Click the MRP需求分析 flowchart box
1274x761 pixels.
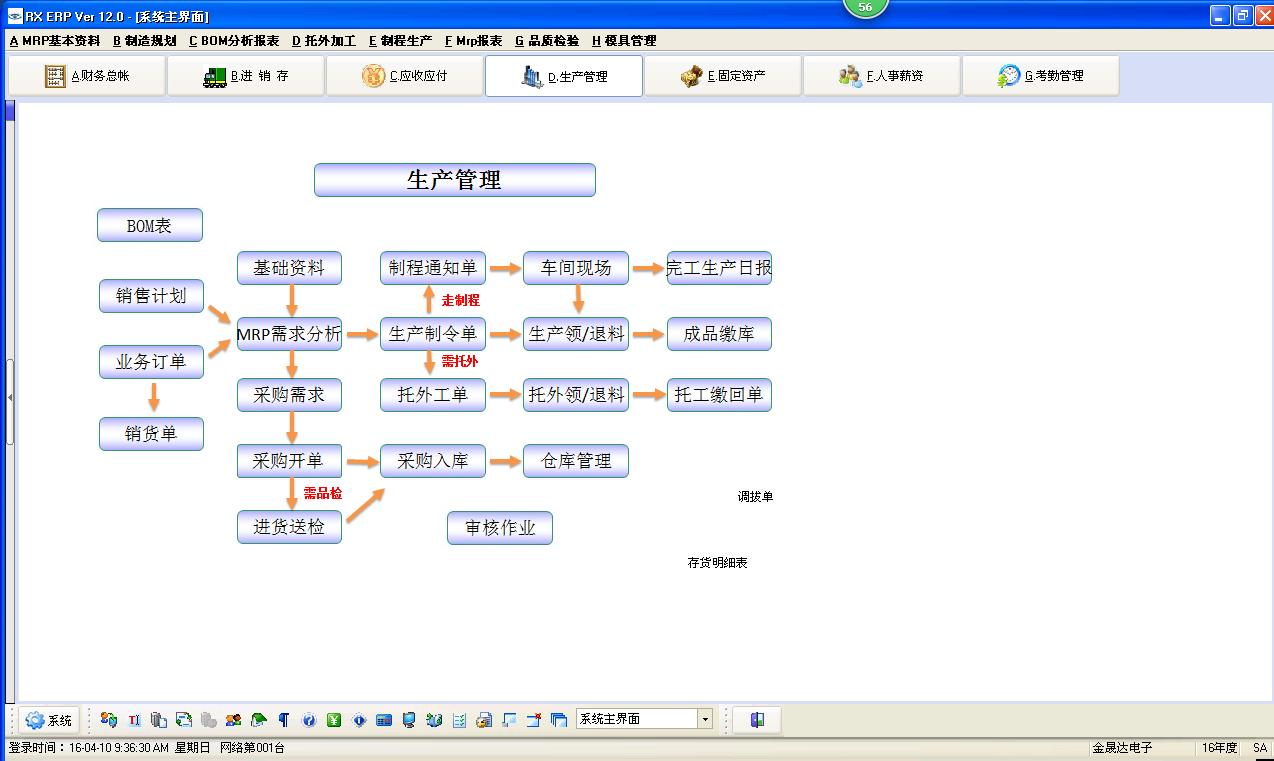coord(289,334)
